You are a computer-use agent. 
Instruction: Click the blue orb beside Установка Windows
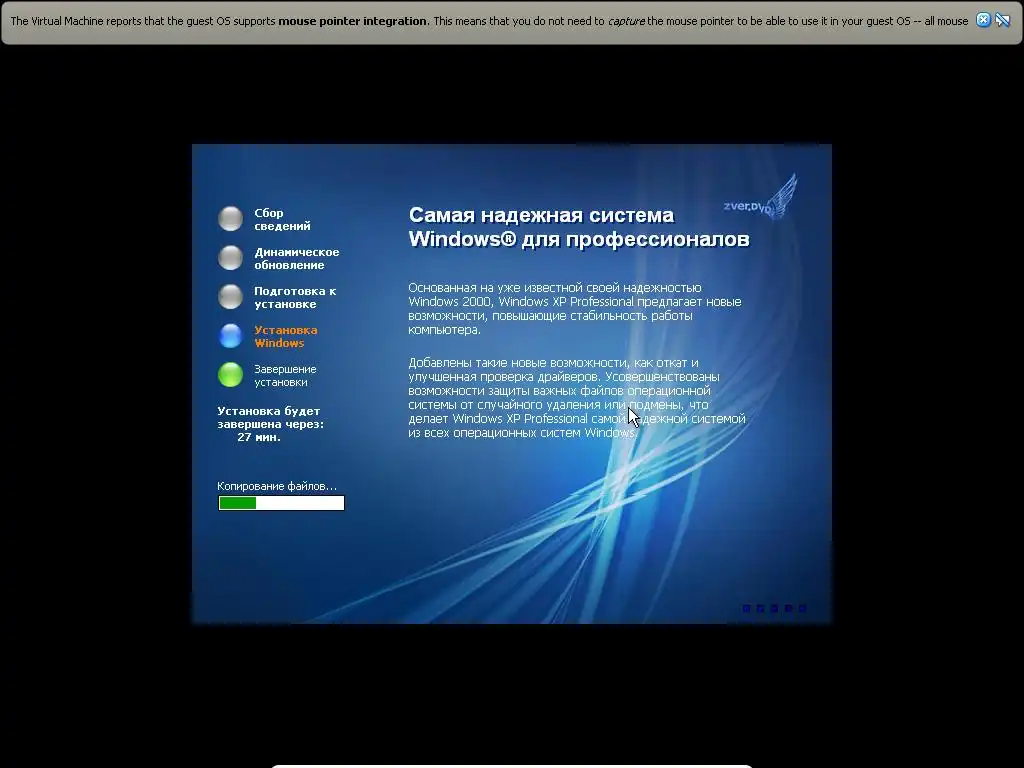[x=230, y=336]
